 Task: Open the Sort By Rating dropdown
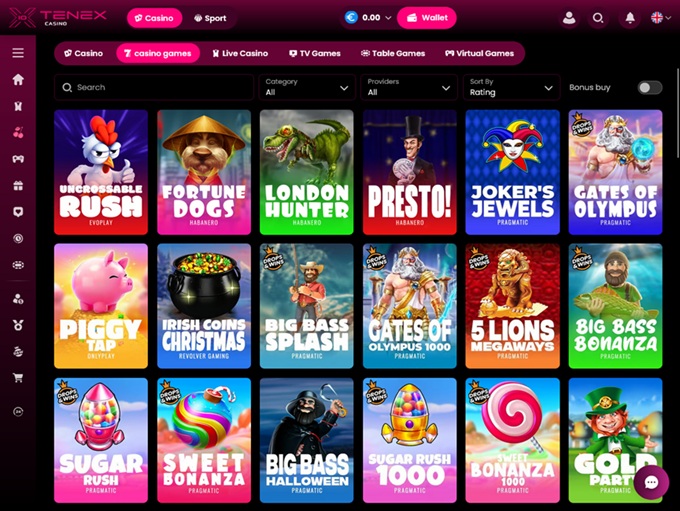tap(511, 87)
